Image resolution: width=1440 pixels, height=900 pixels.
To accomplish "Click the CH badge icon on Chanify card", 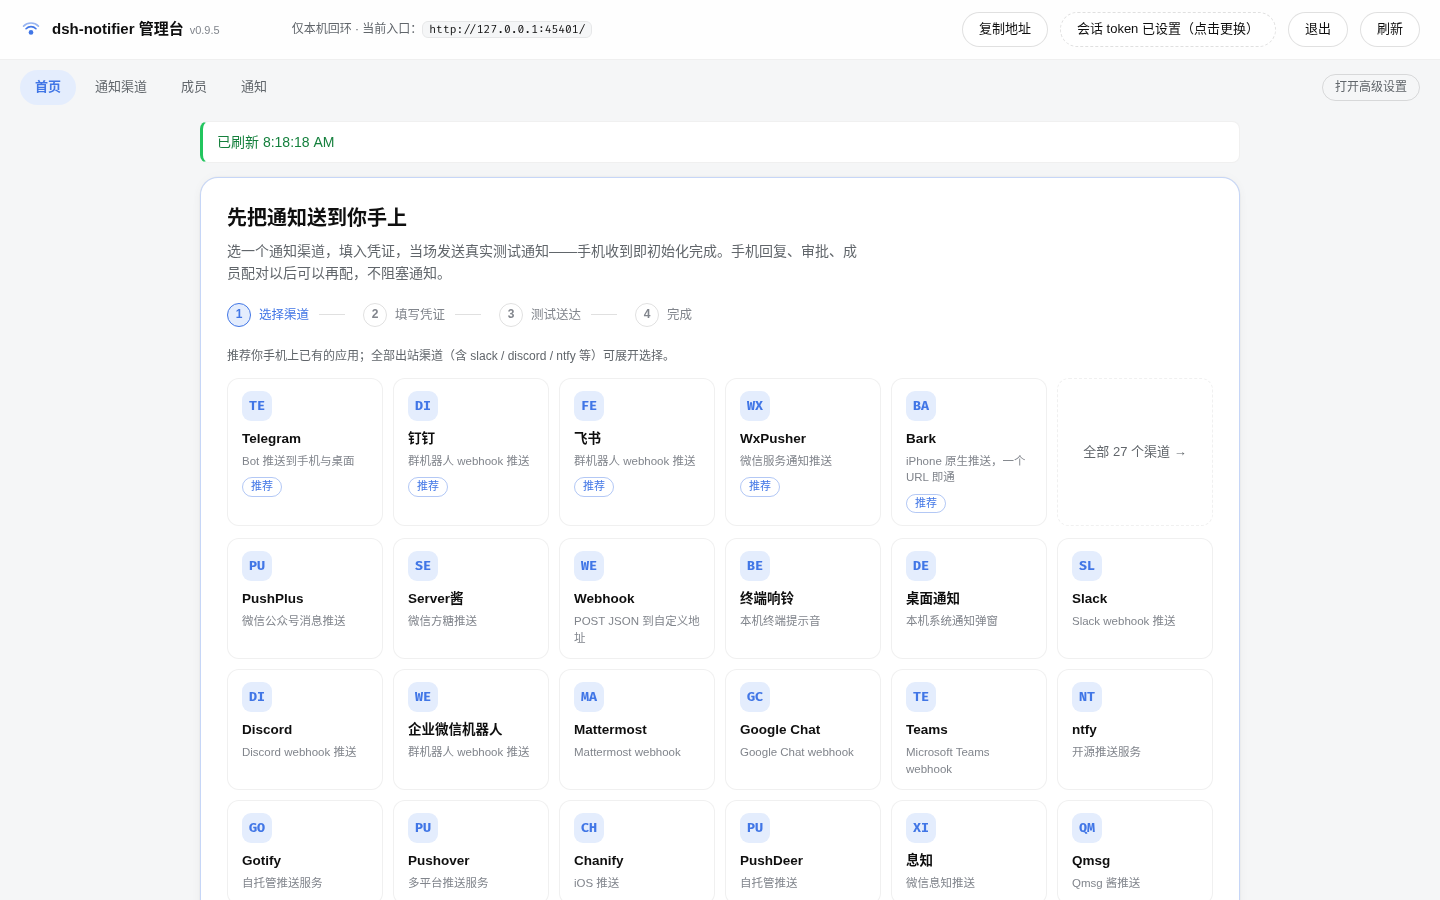I will tap(589, 828).
